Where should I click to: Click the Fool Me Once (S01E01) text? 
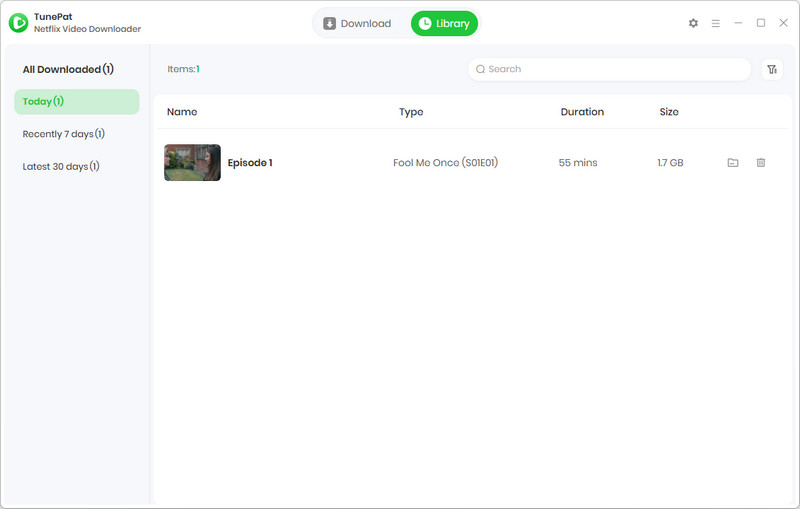pos(445,163)
